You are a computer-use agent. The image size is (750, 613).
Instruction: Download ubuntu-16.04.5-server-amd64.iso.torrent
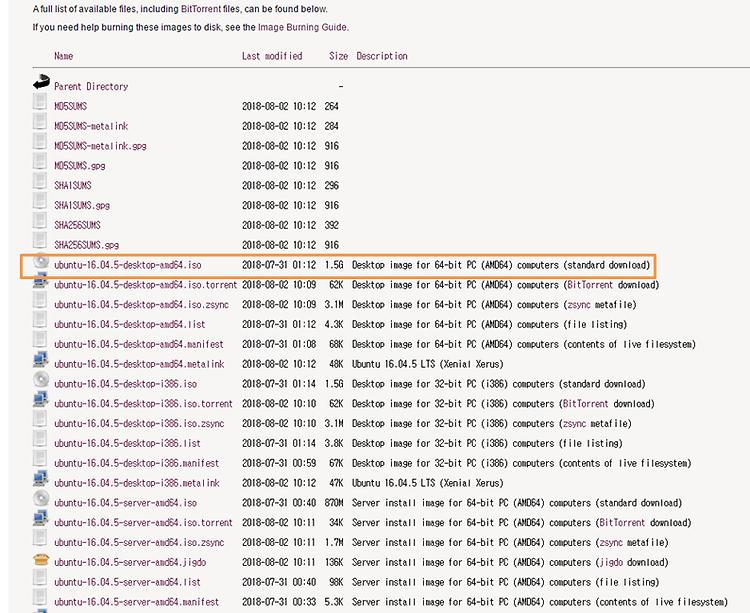pyautogui.click(x=143, y=523)
